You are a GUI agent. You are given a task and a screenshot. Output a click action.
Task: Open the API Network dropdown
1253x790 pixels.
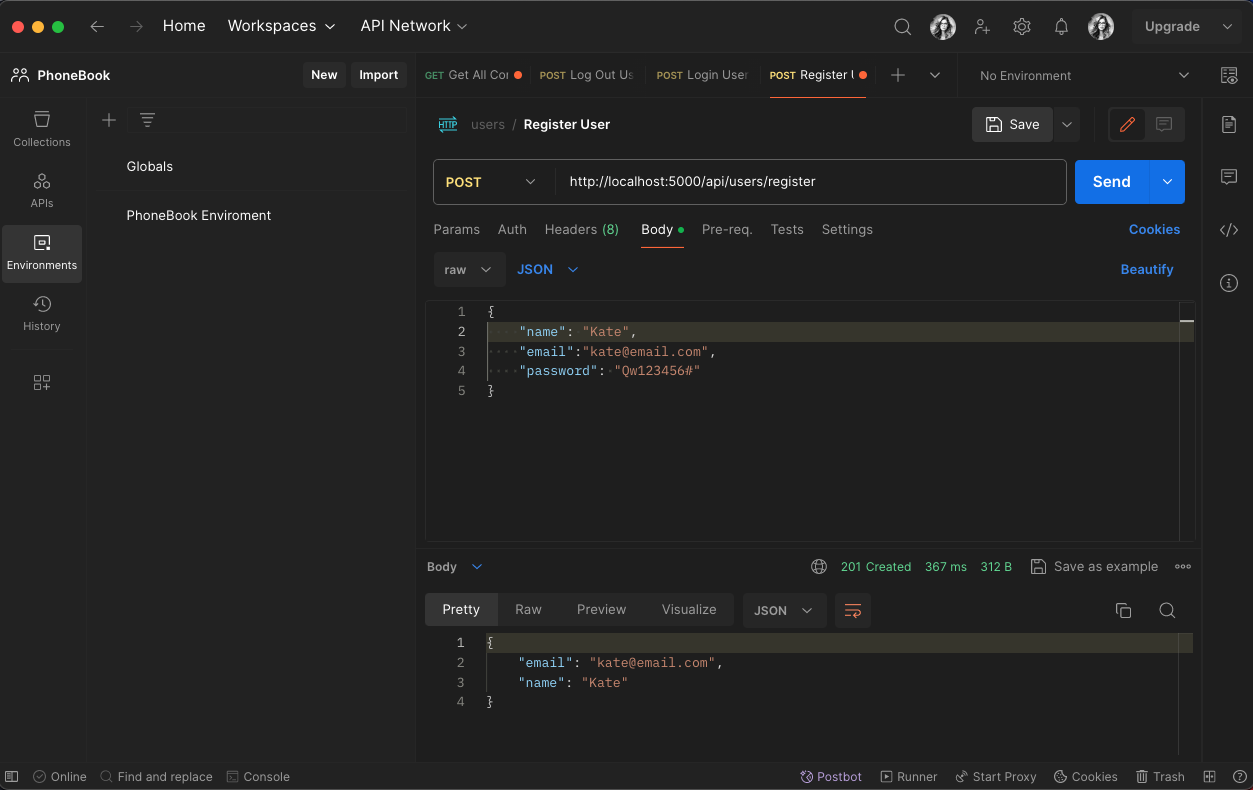tap(414, 26)
